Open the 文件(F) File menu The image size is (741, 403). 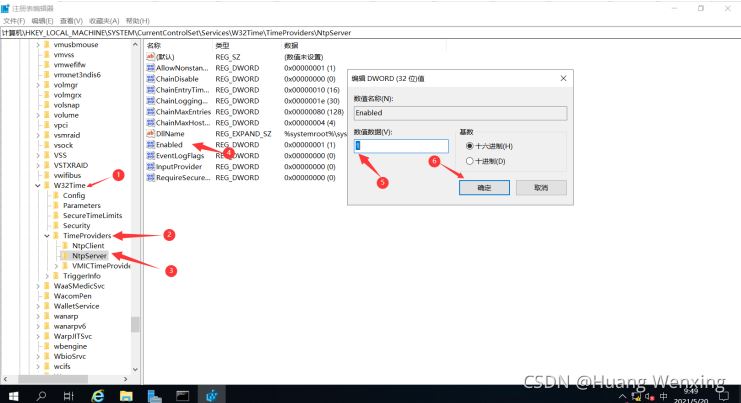[14, 21]
